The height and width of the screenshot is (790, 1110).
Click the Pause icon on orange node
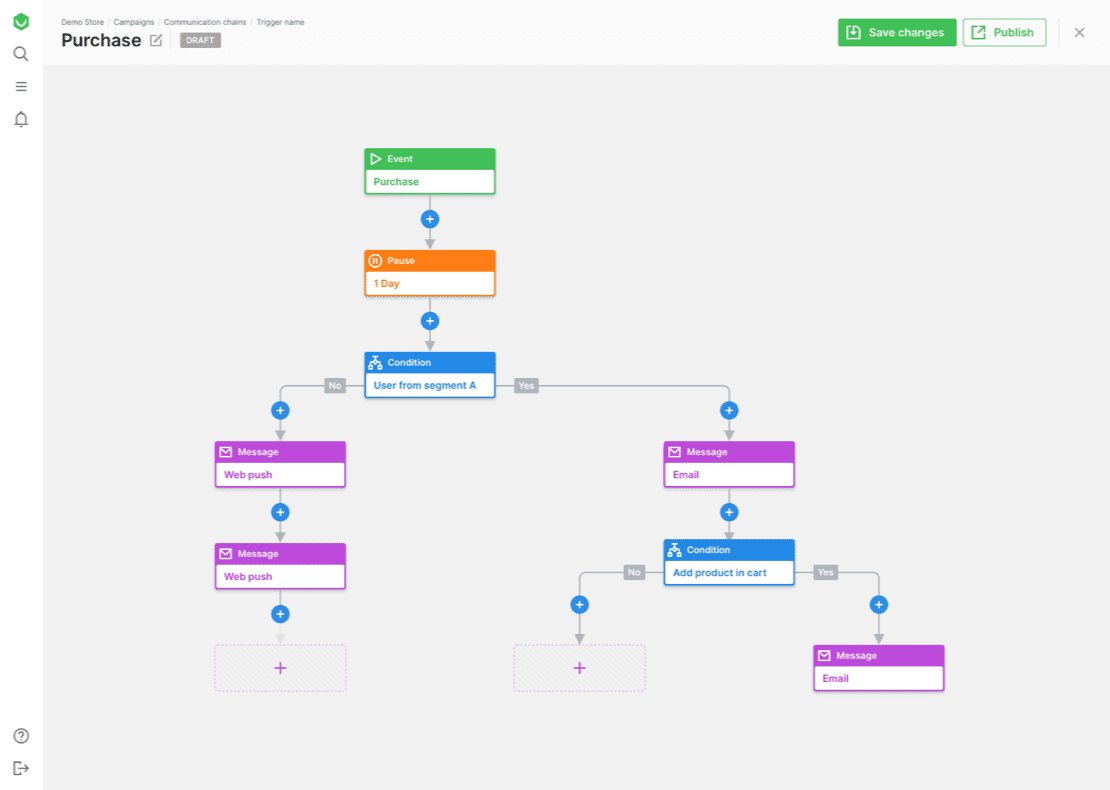pyautogui.click(x=376, y=261)
